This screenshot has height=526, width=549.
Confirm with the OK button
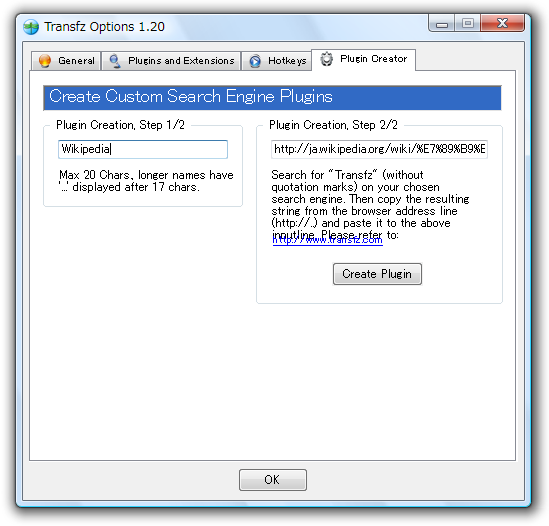273,480
